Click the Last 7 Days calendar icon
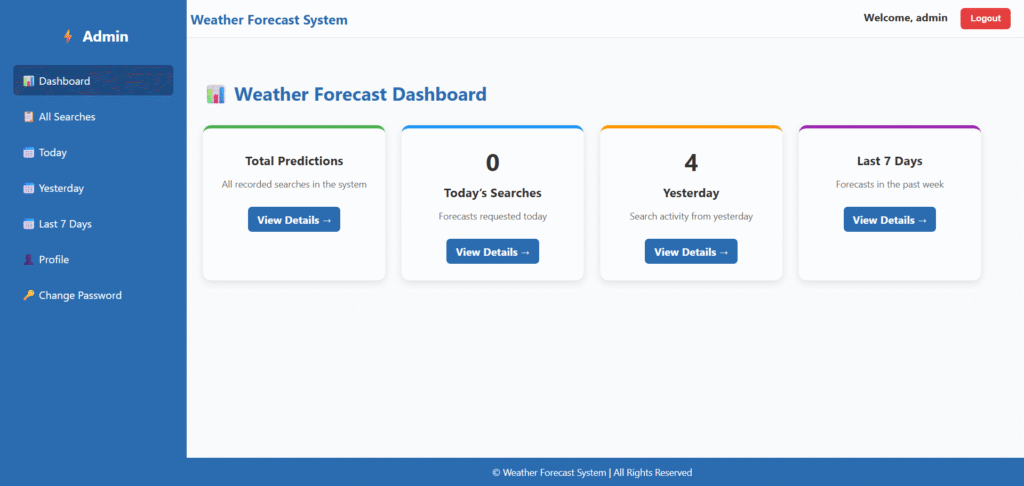This screenshot has height=486, width=1024. [29, 224]
